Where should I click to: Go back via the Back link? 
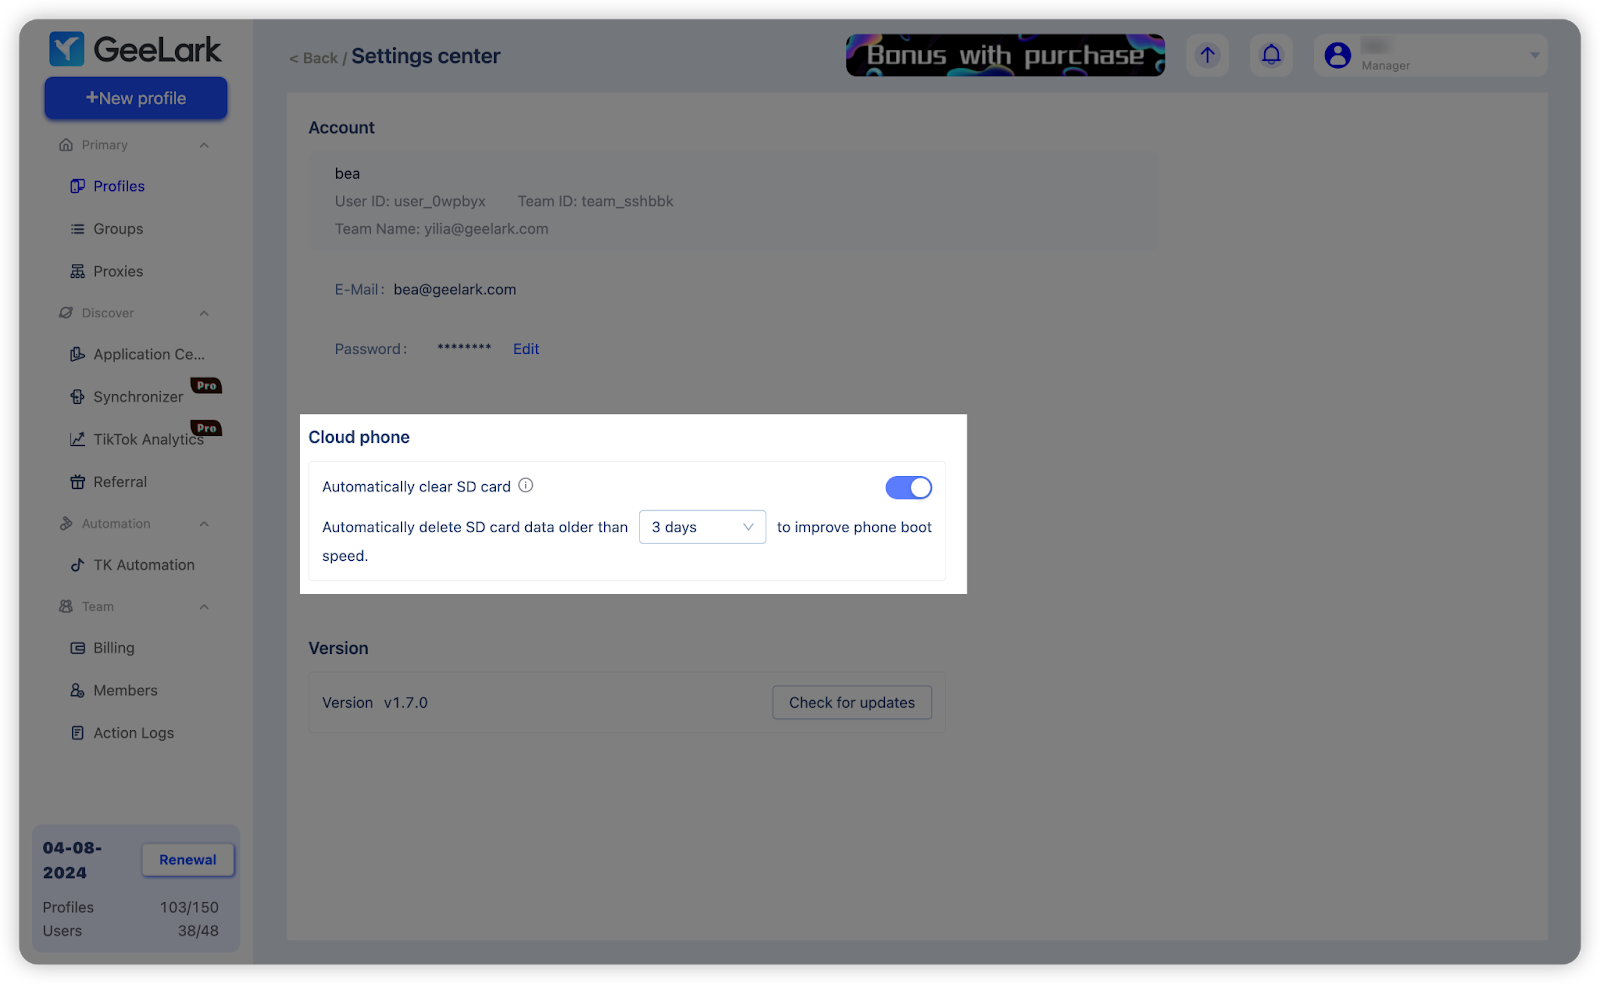tap(314, 58)
